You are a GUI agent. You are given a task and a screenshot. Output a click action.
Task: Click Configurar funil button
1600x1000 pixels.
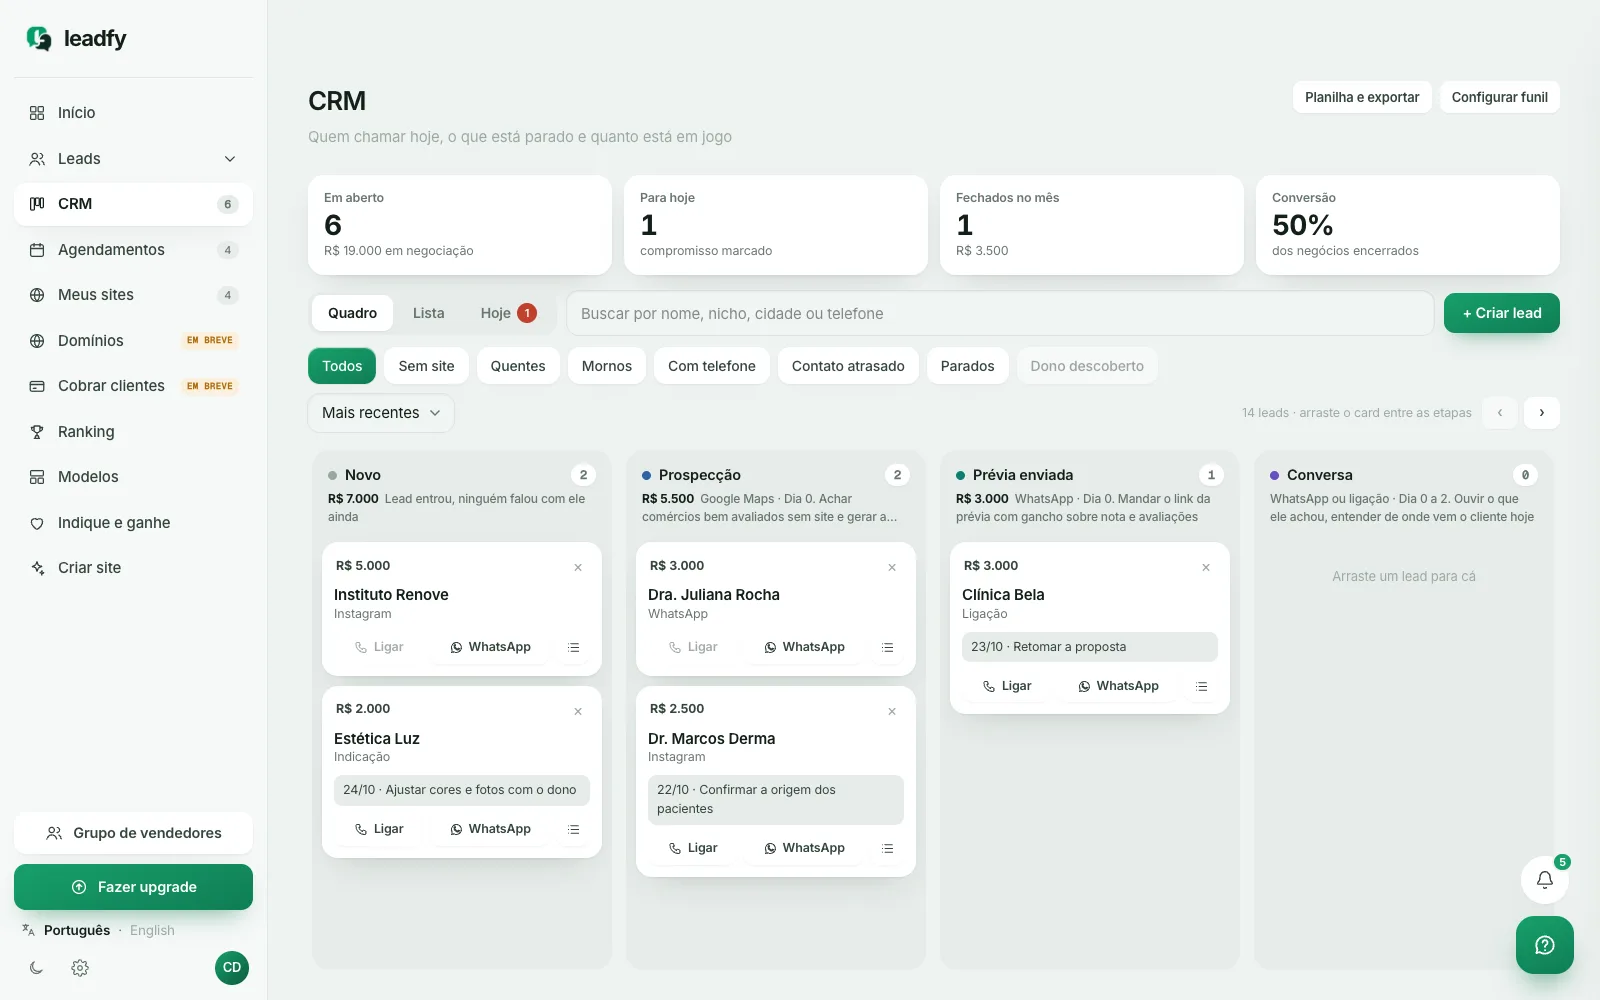click(x=1499, y=97)
